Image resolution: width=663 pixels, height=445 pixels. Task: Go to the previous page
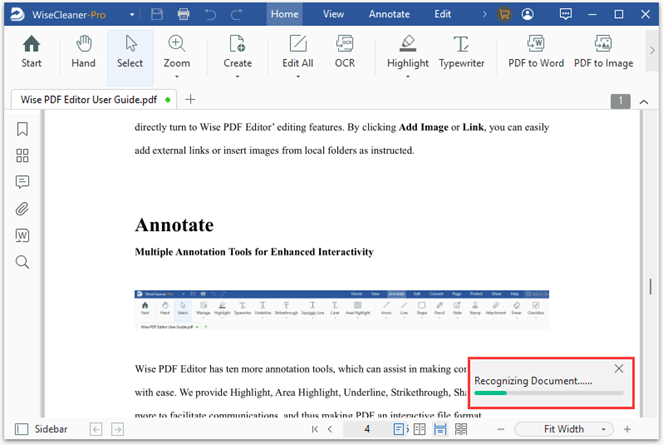pyautogui.click(x=330, y=429)
